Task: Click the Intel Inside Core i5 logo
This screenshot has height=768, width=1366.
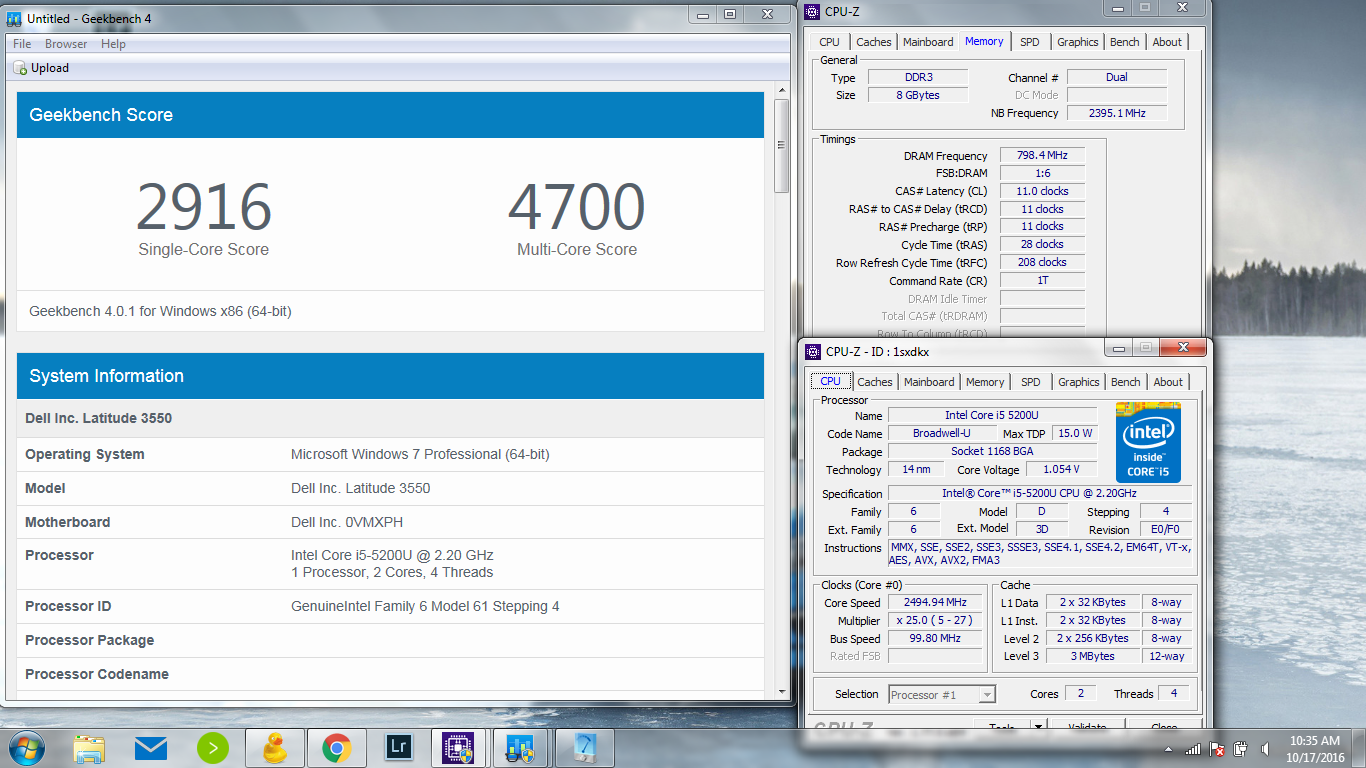Action: click(1148, 442)
